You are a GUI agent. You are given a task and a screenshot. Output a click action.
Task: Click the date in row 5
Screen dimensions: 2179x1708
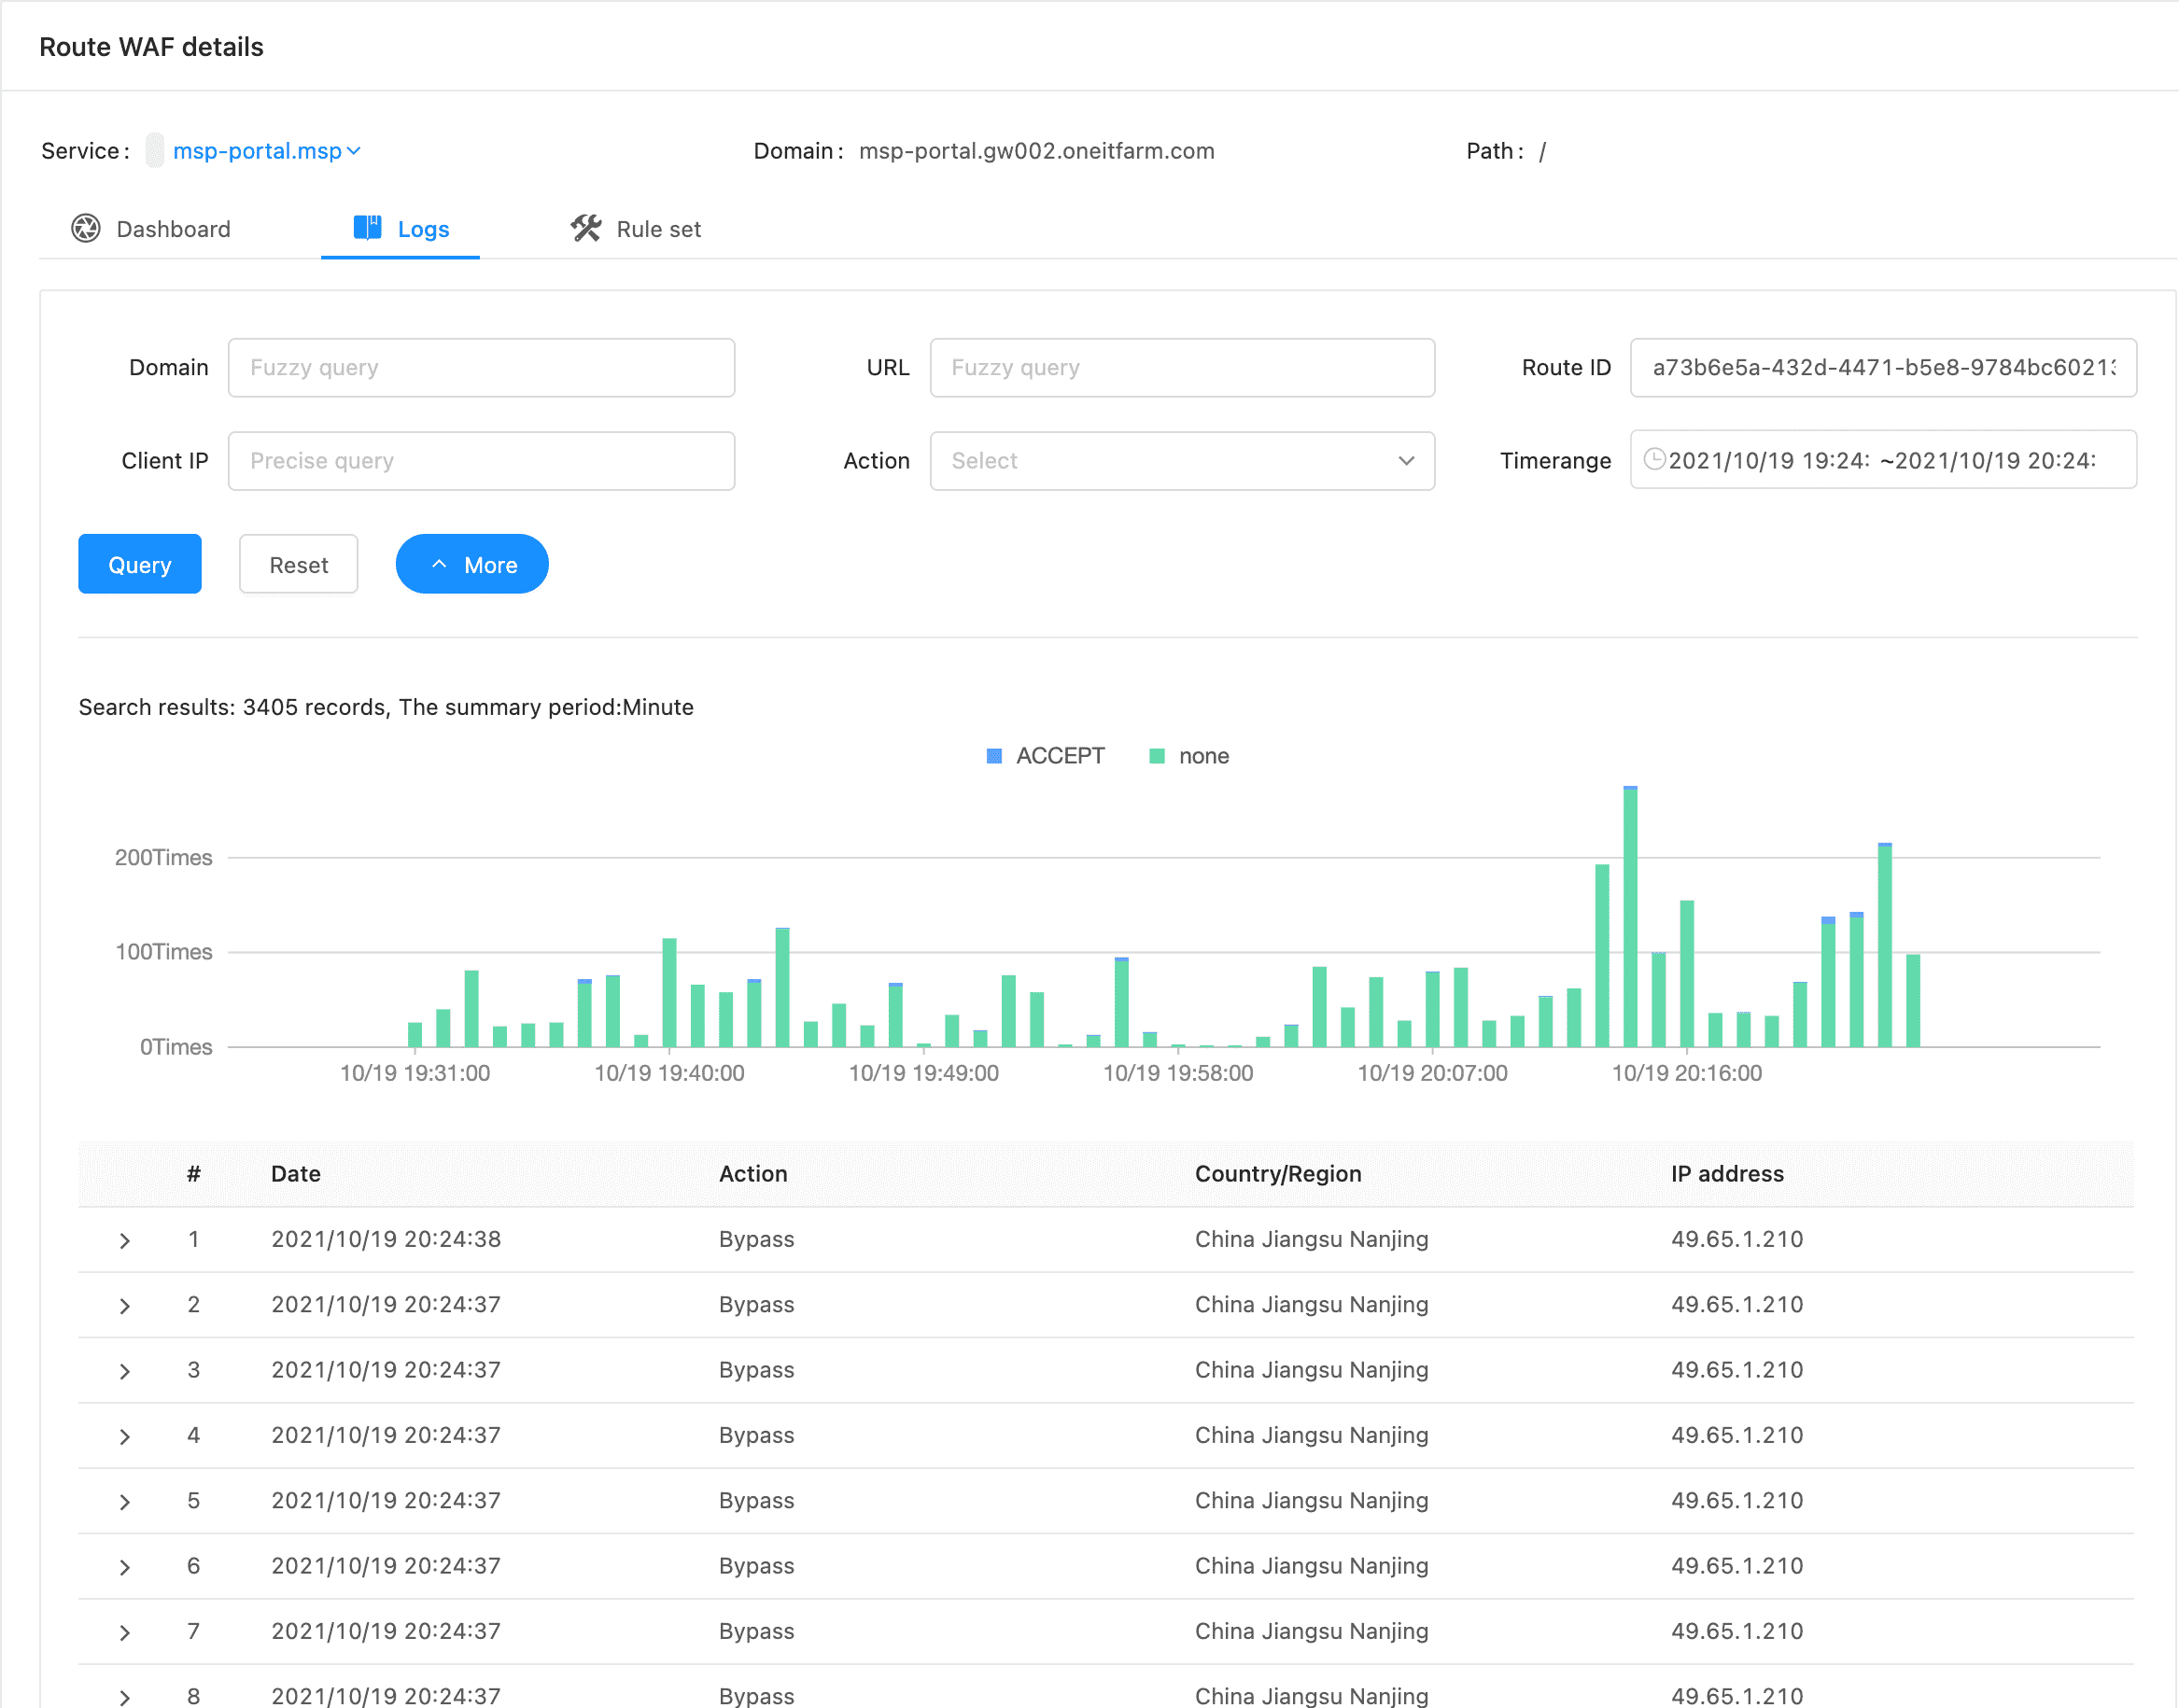(x=386, y=1501)
